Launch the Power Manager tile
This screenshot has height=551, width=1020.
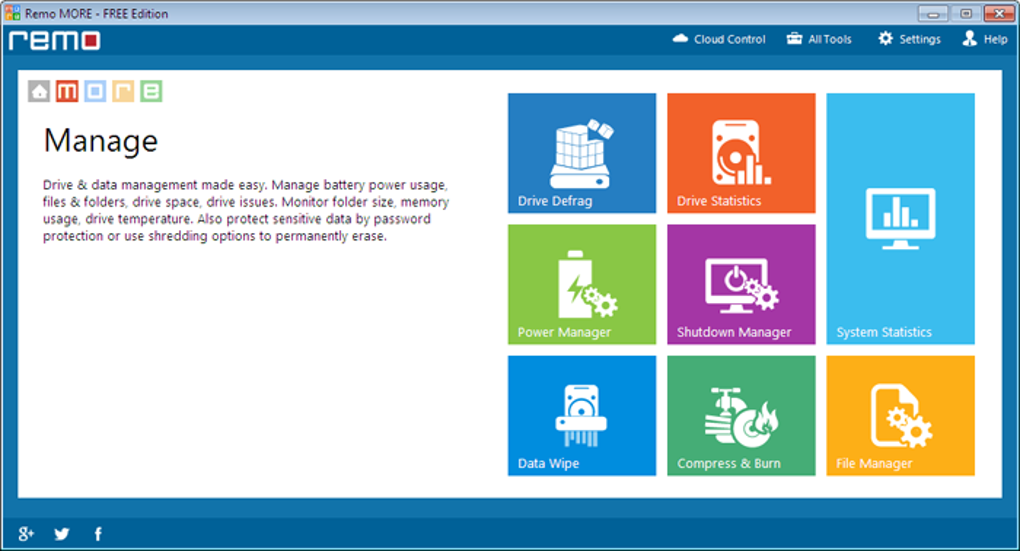point(582,284)
